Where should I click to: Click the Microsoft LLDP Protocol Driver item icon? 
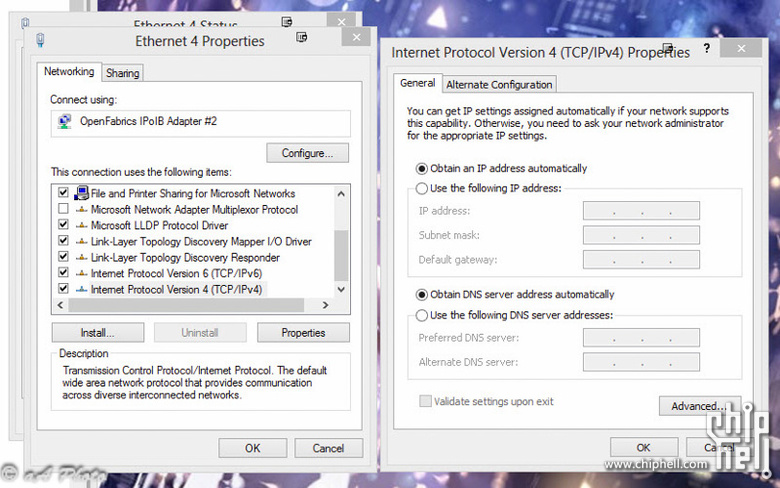pyautogui.click(x=82, y=226)
